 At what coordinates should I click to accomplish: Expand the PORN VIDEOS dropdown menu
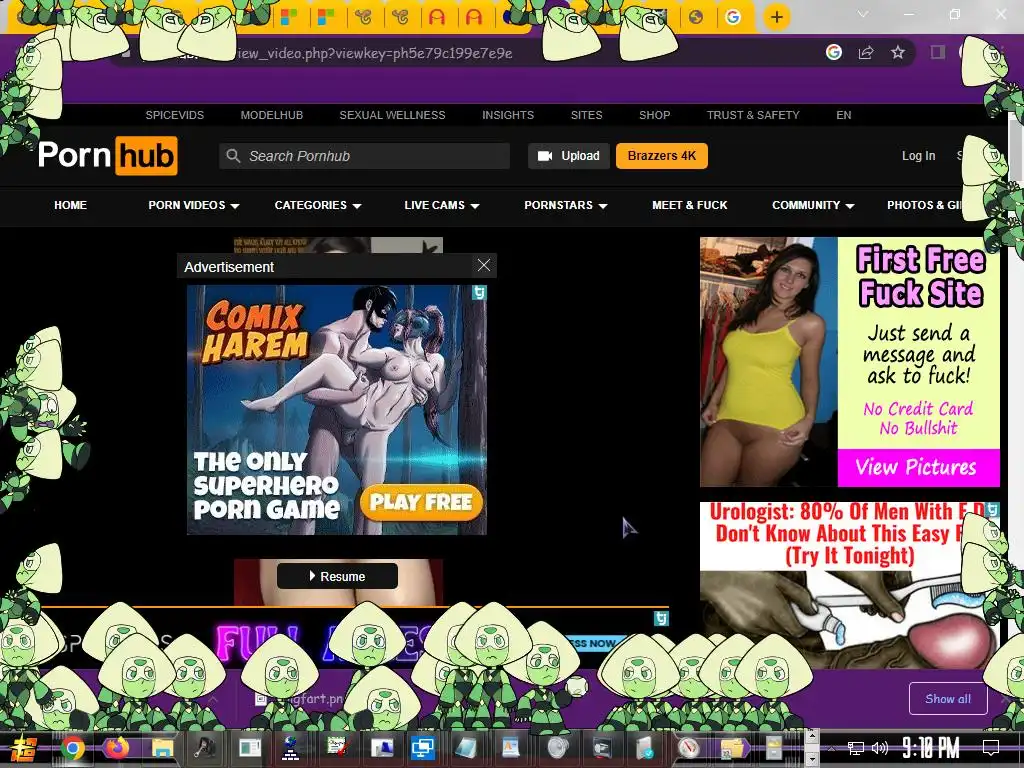(x=194, y=205)
